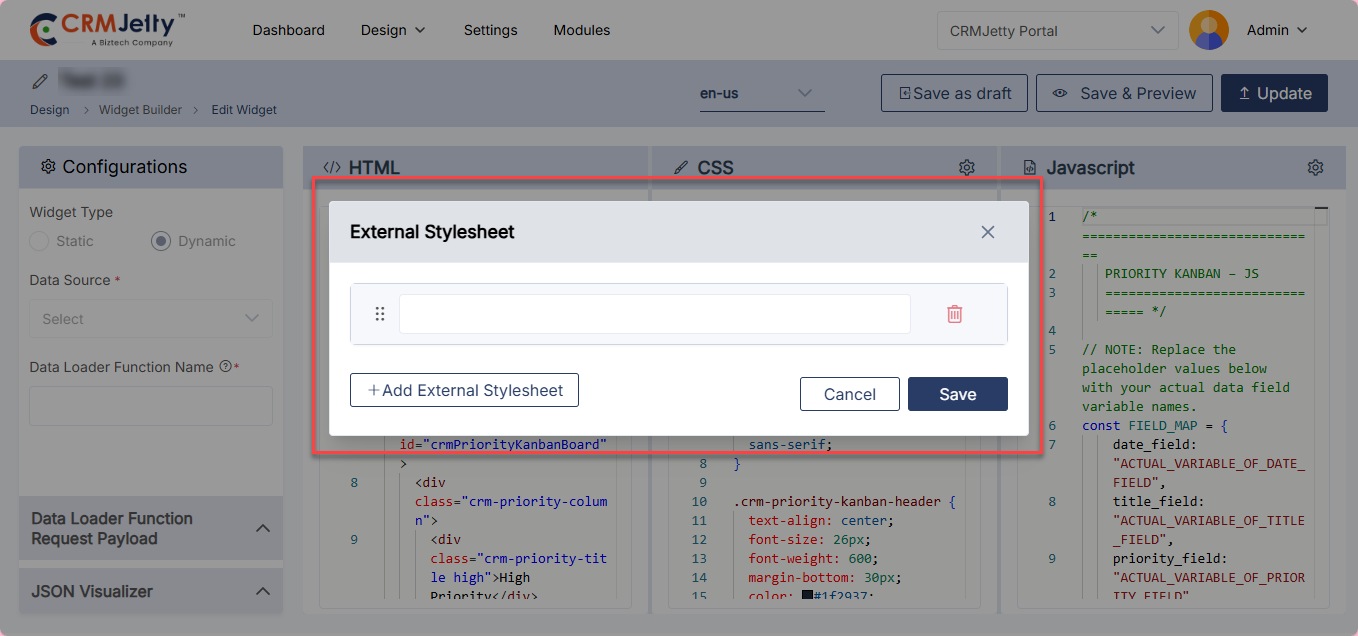Open CSS panel settings gear
Viewport: 1358px width, 636px height.
966,168
